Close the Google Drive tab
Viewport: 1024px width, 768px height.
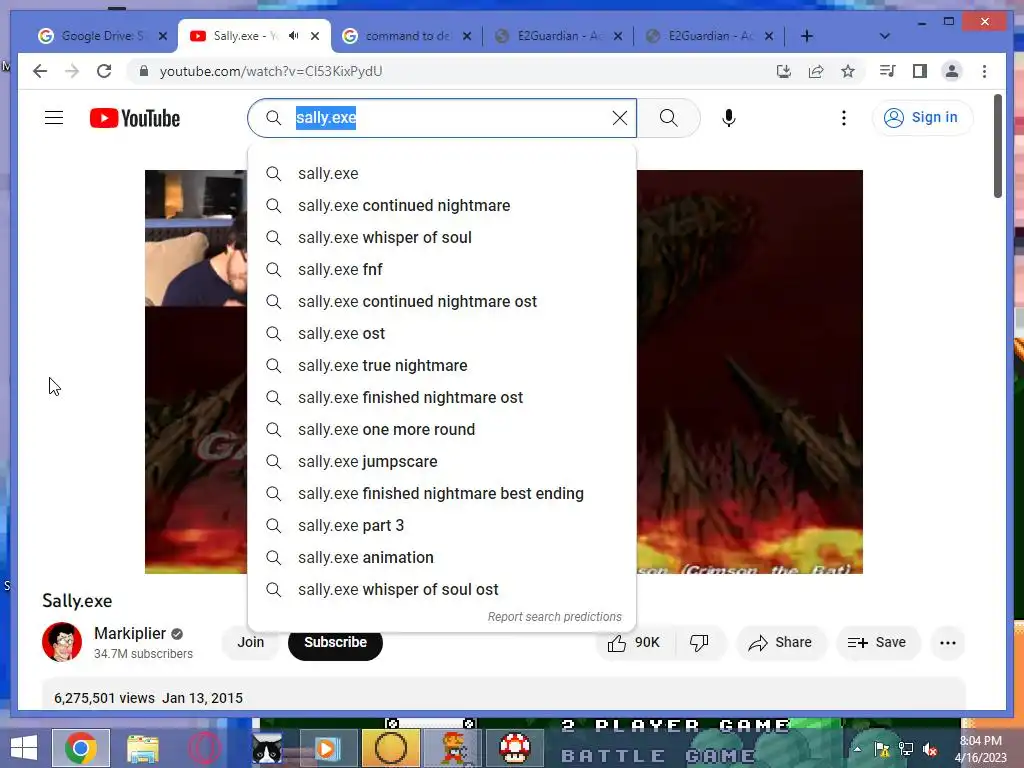[x=163, y=36]
